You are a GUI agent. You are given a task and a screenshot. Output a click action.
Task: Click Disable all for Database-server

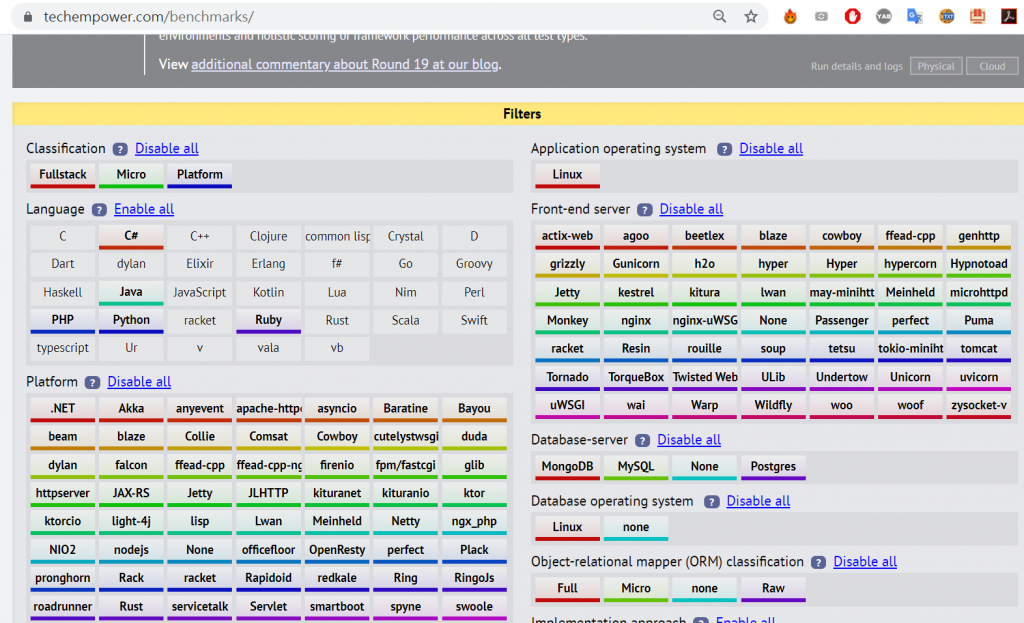(689, 439)
